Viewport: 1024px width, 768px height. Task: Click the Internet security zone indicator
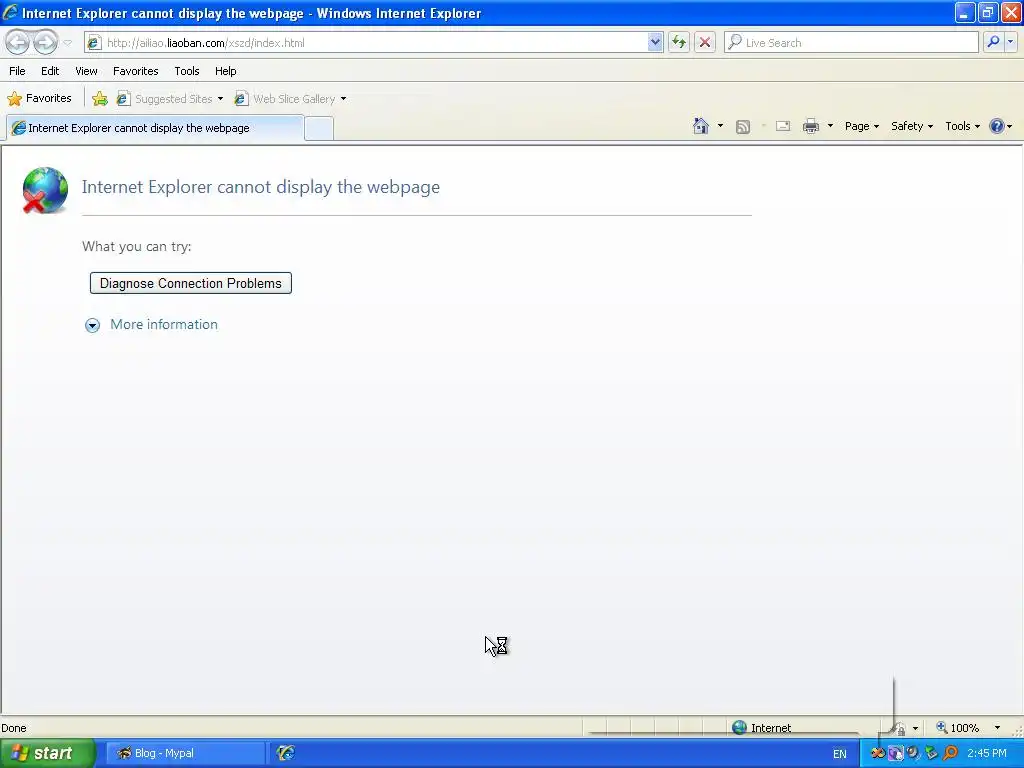[761, 728]
